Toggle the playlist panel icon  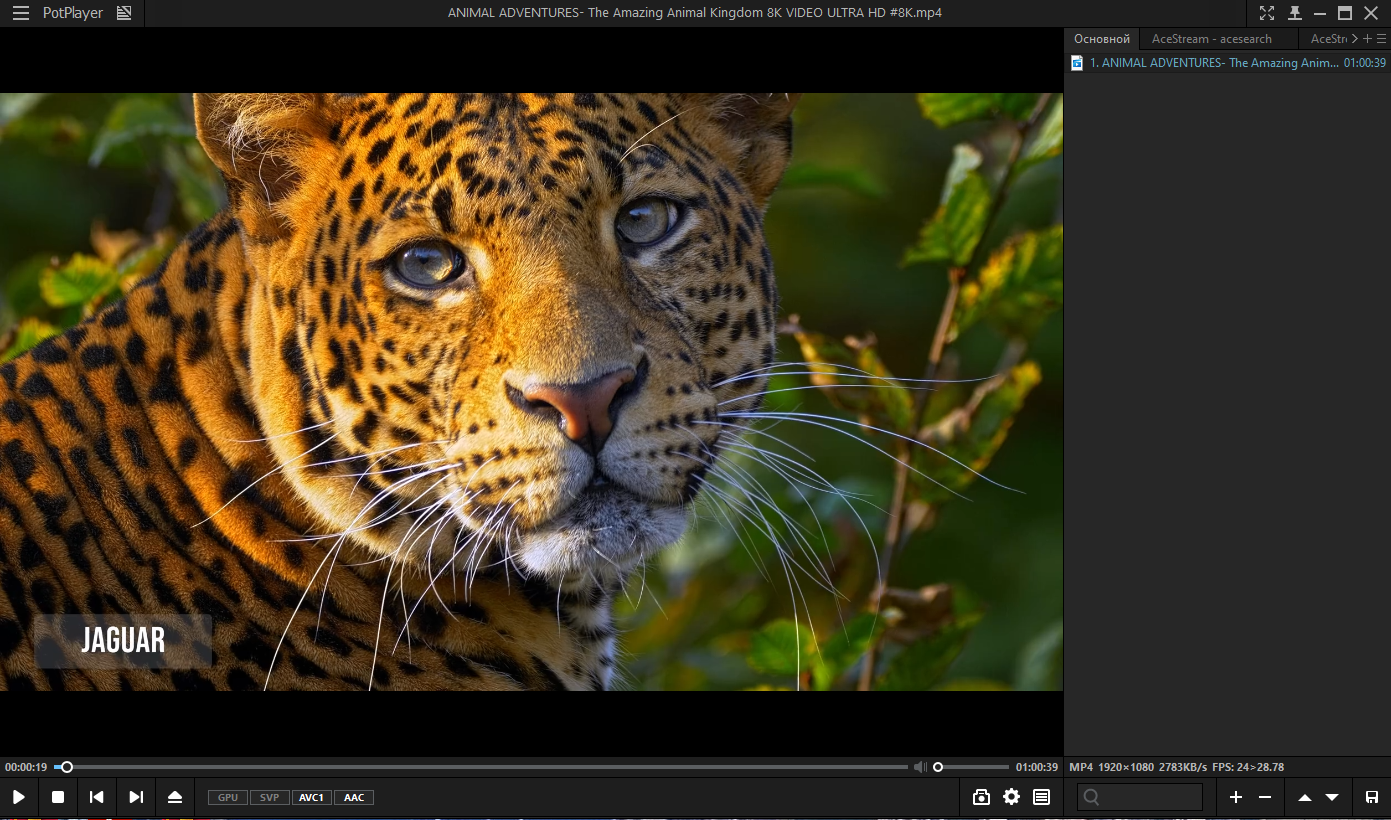tap(1041, 797)
